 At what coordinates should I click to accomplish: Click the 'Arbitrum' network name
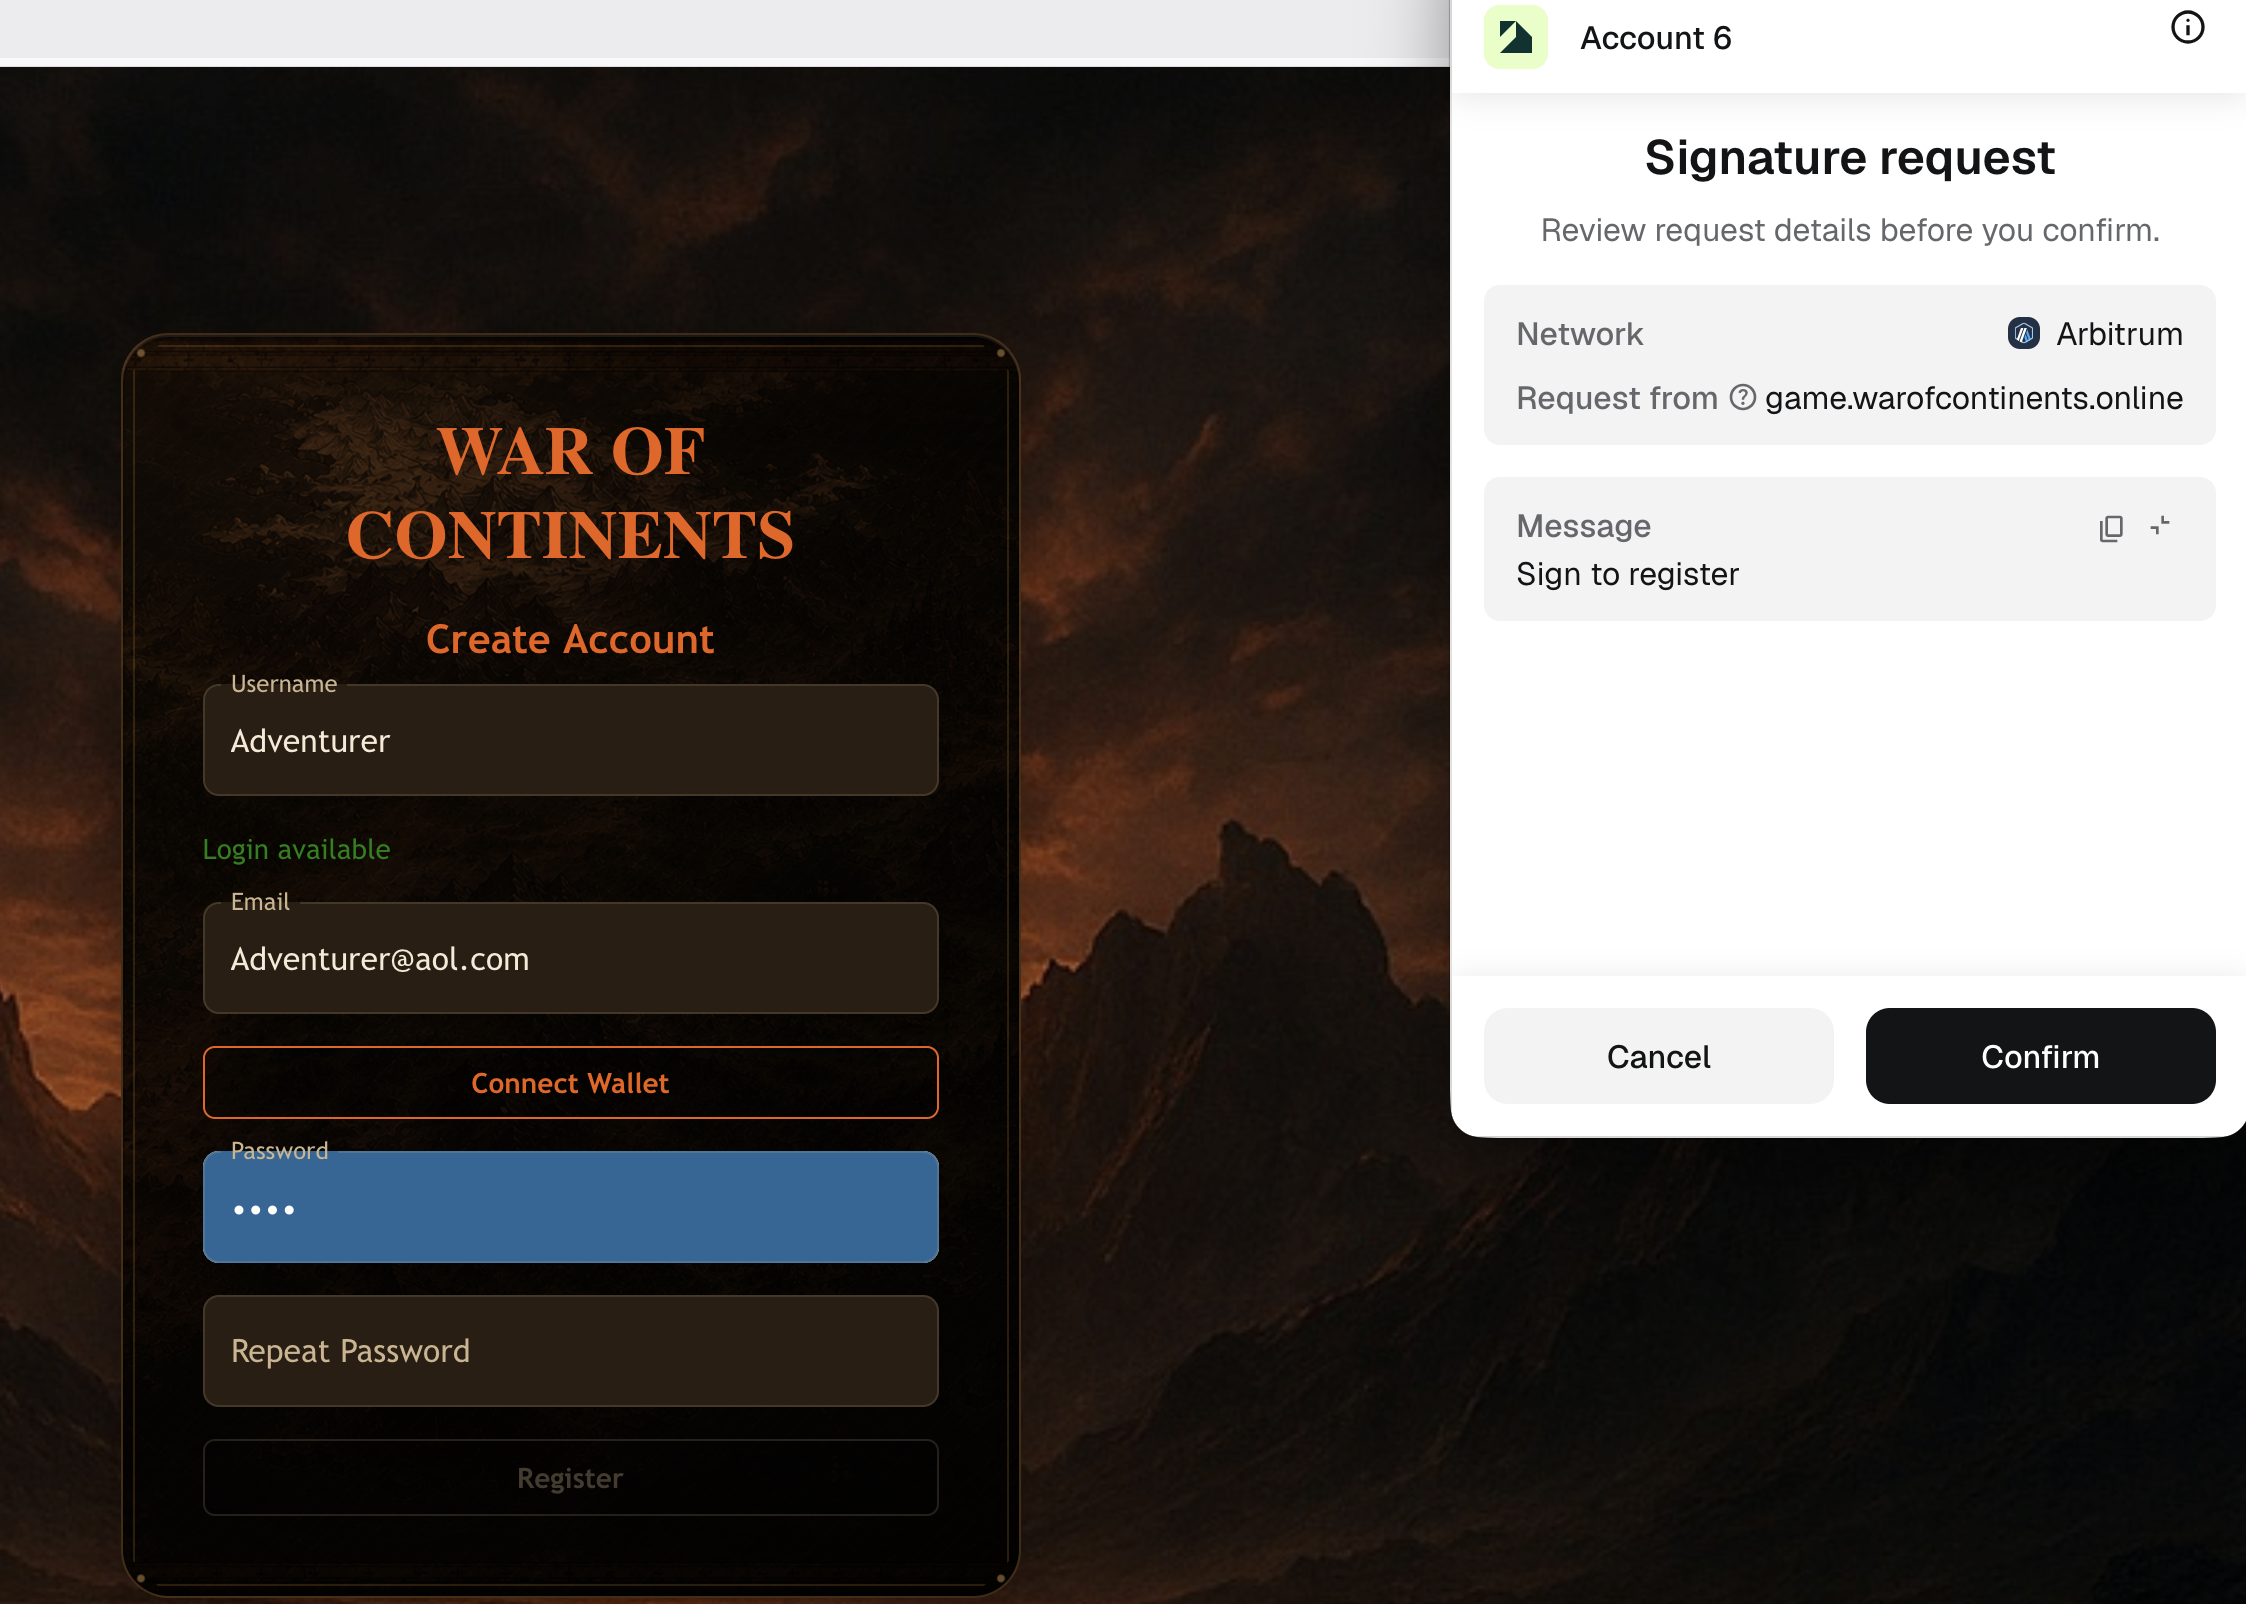(x=2119, y=334)
